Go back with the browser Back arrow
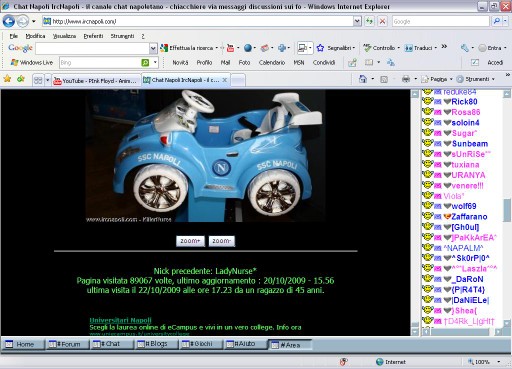Screen dimensions: 512x369 [9, 21]
